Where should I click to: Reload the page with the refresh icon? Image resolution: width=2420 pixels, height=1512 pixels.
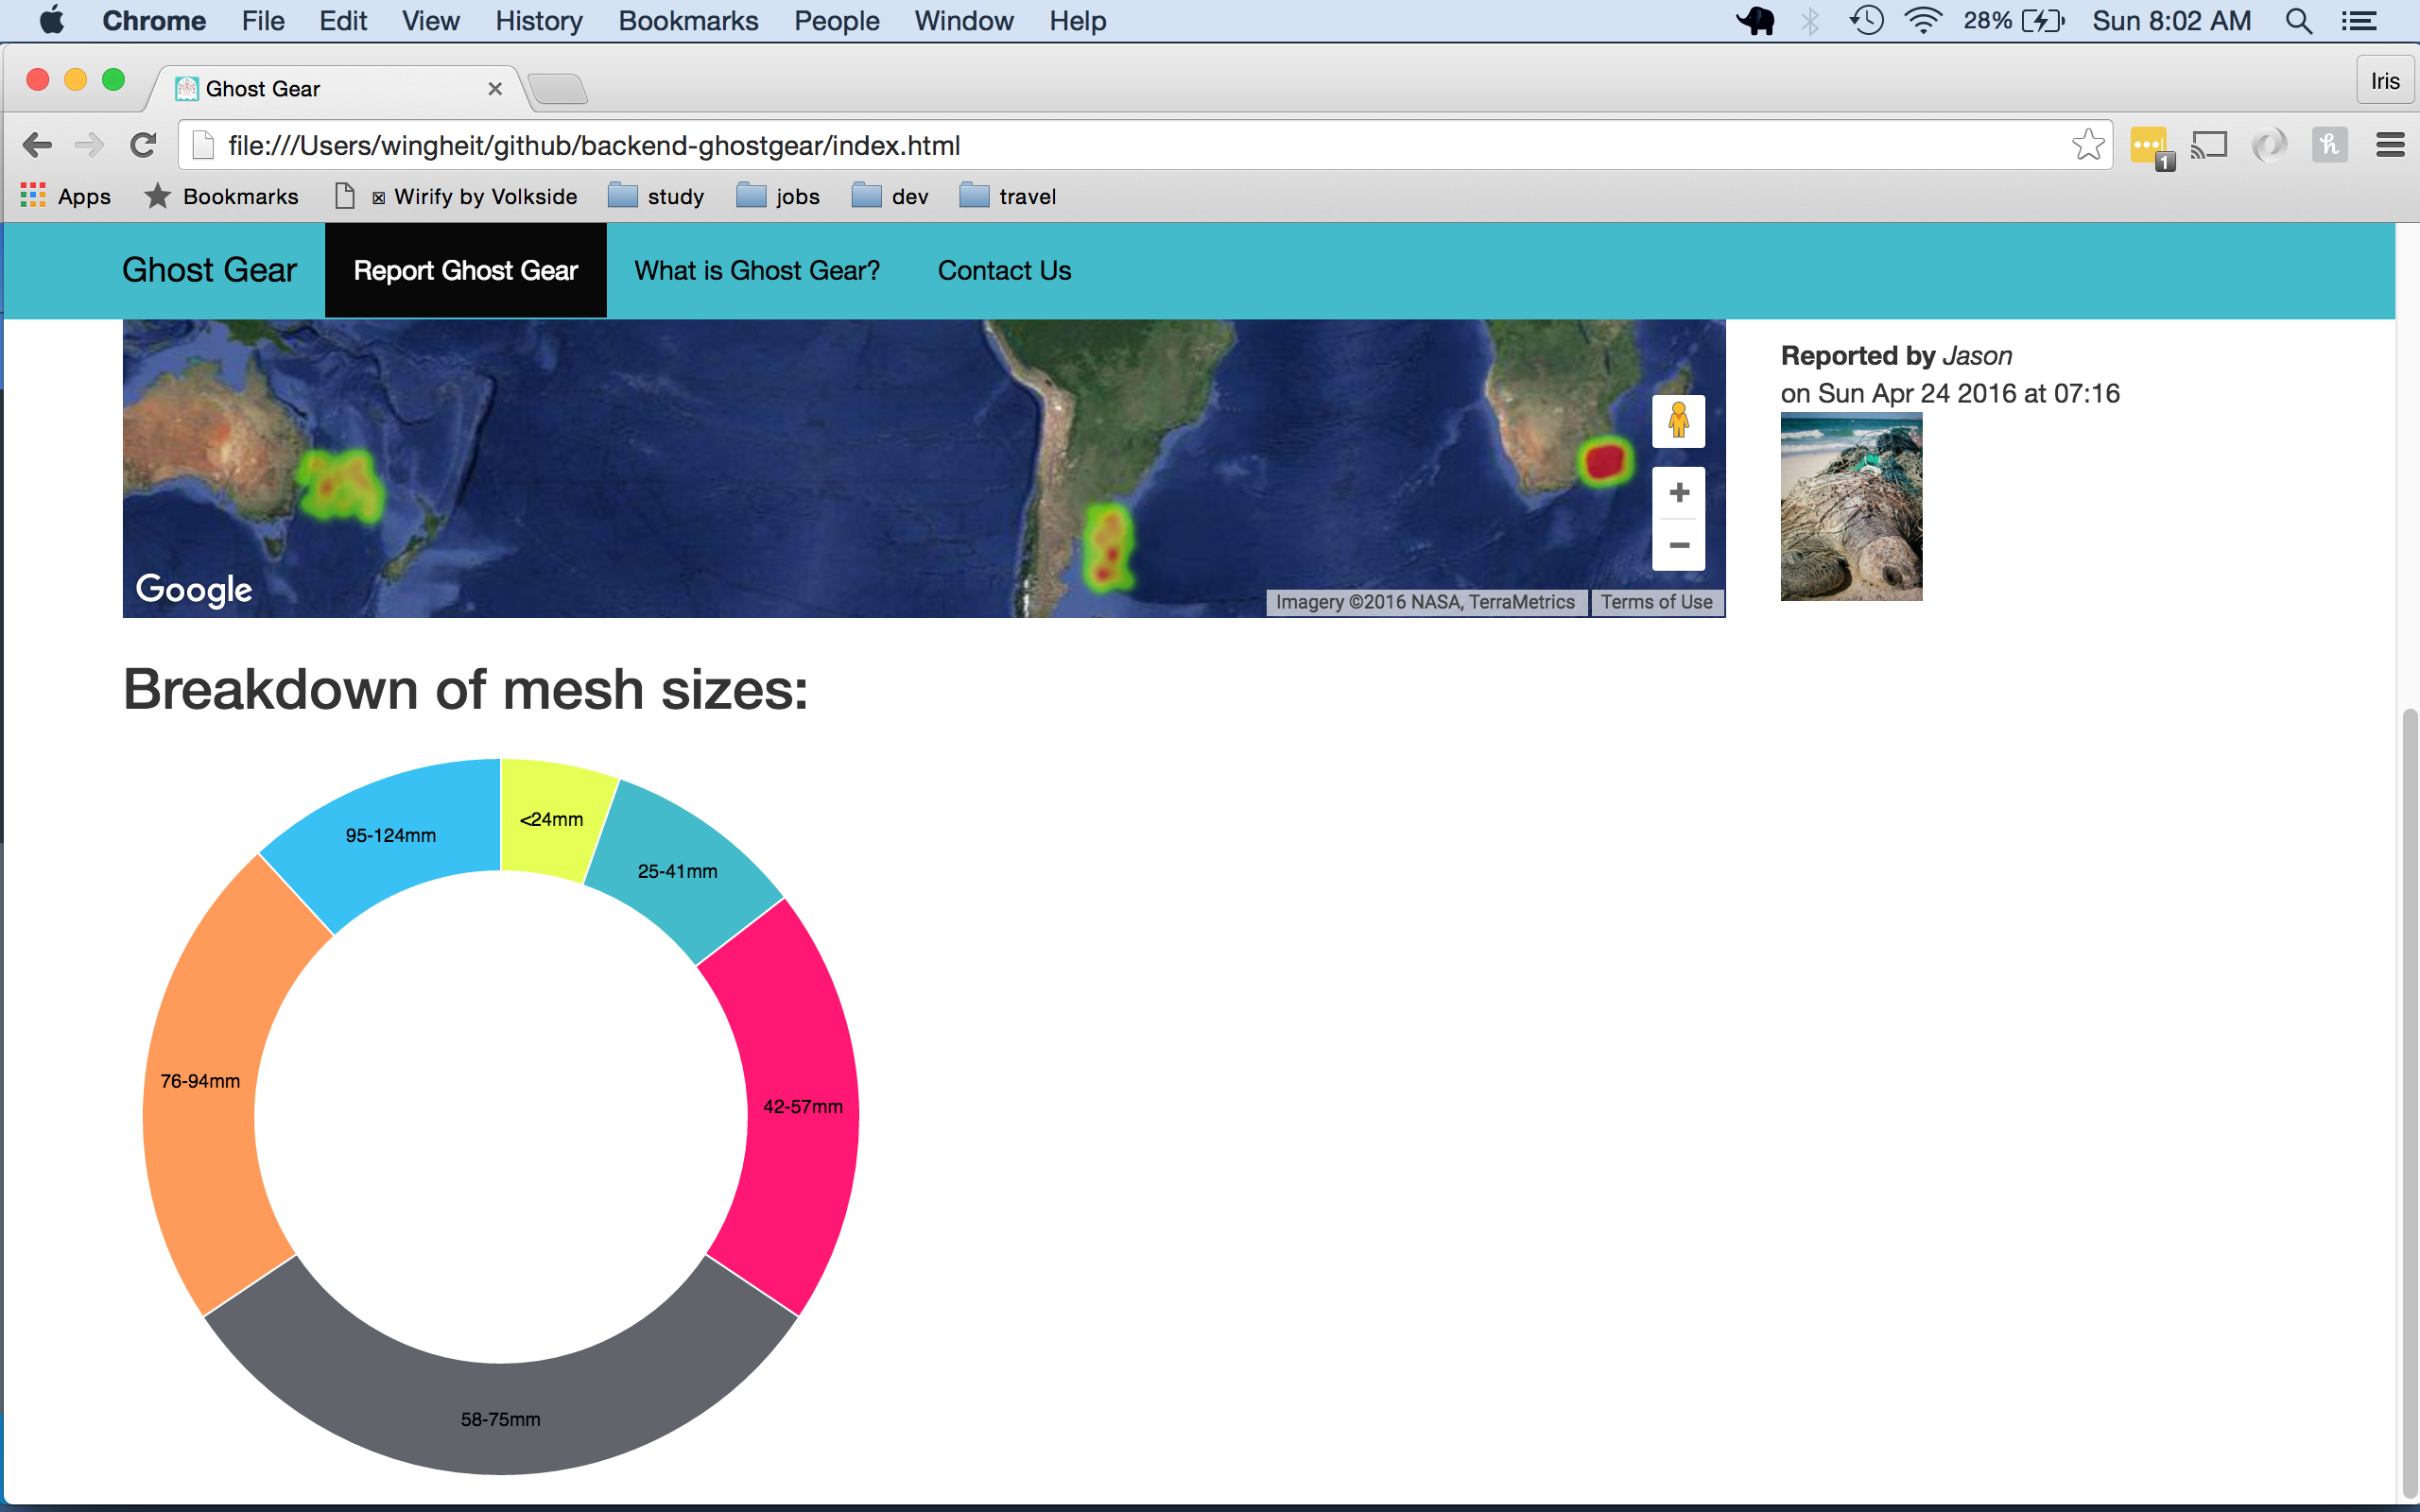(144, 146)
